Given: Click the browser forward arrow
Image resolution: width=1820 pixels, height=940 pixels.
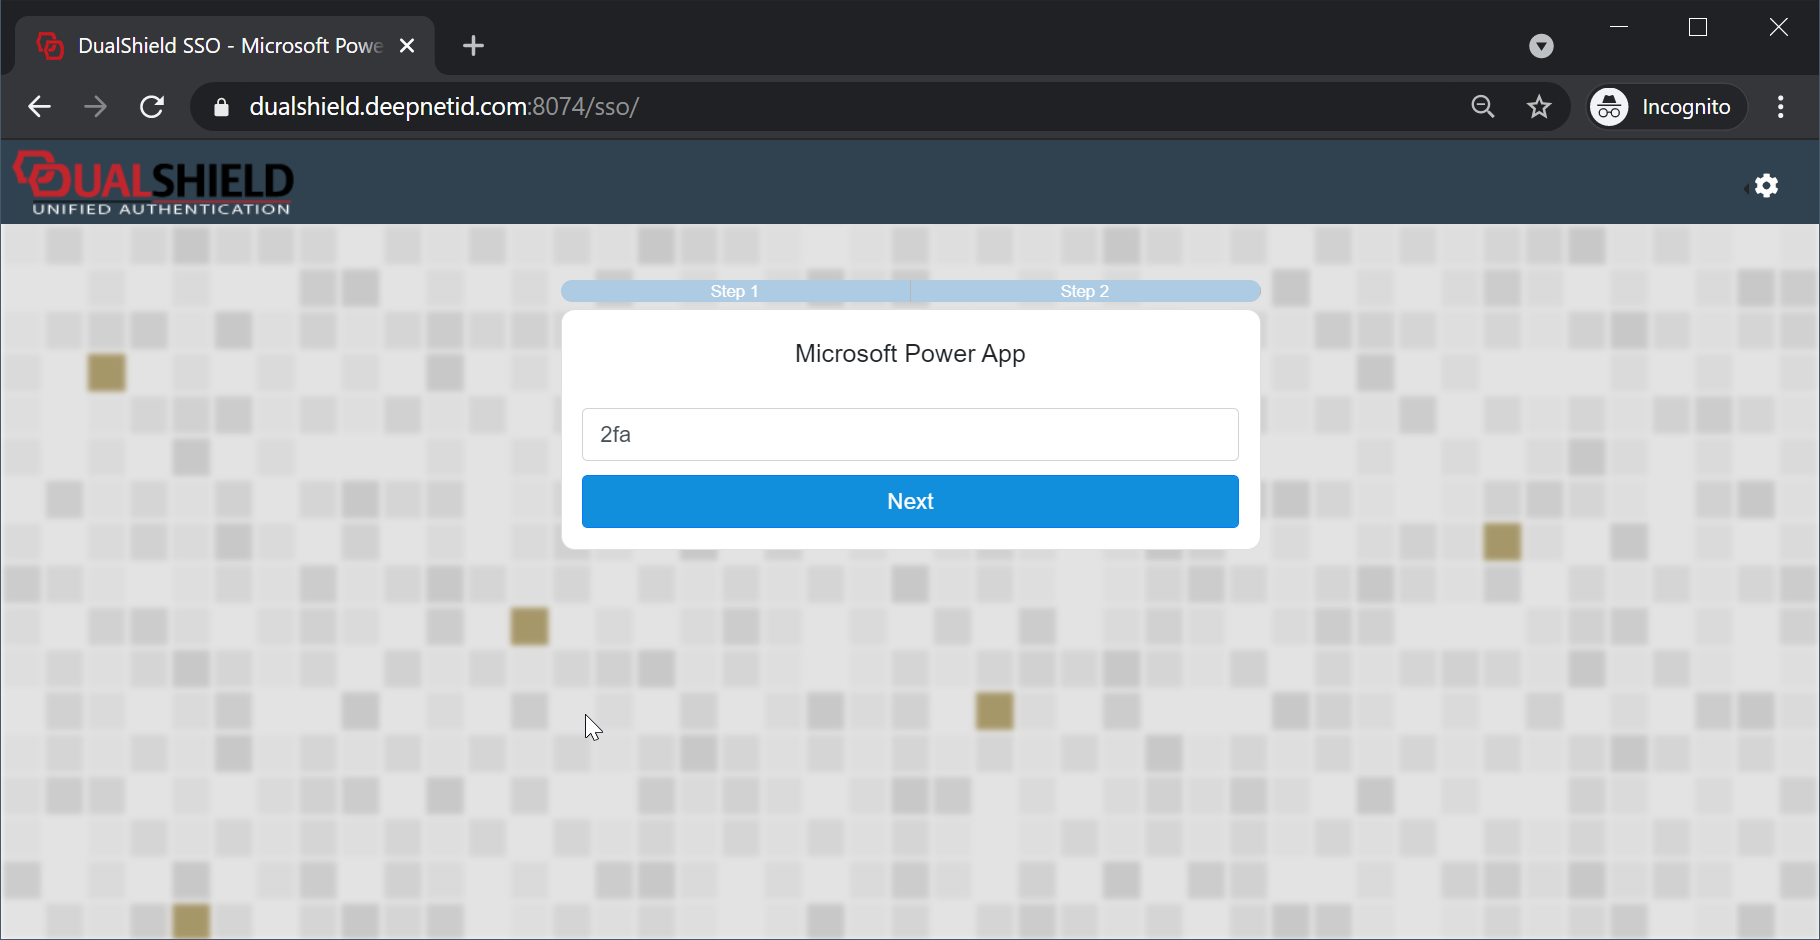Looking at the screenshot, I should [95, 107].
